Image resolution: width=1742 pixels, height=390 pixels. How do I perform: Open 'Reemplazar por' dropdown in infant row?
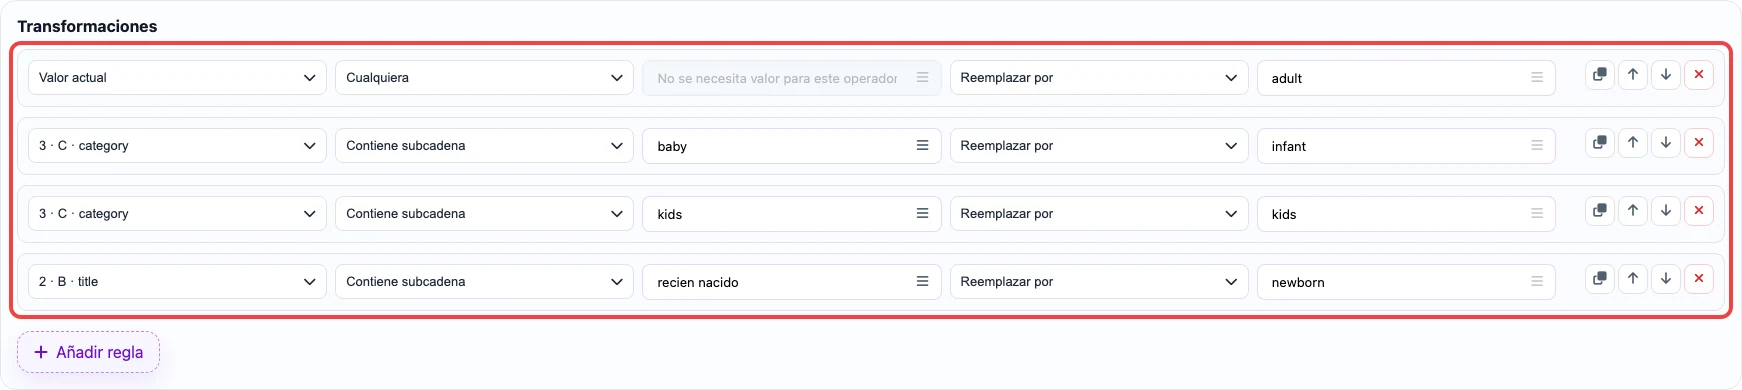(x=1099, y=146)
